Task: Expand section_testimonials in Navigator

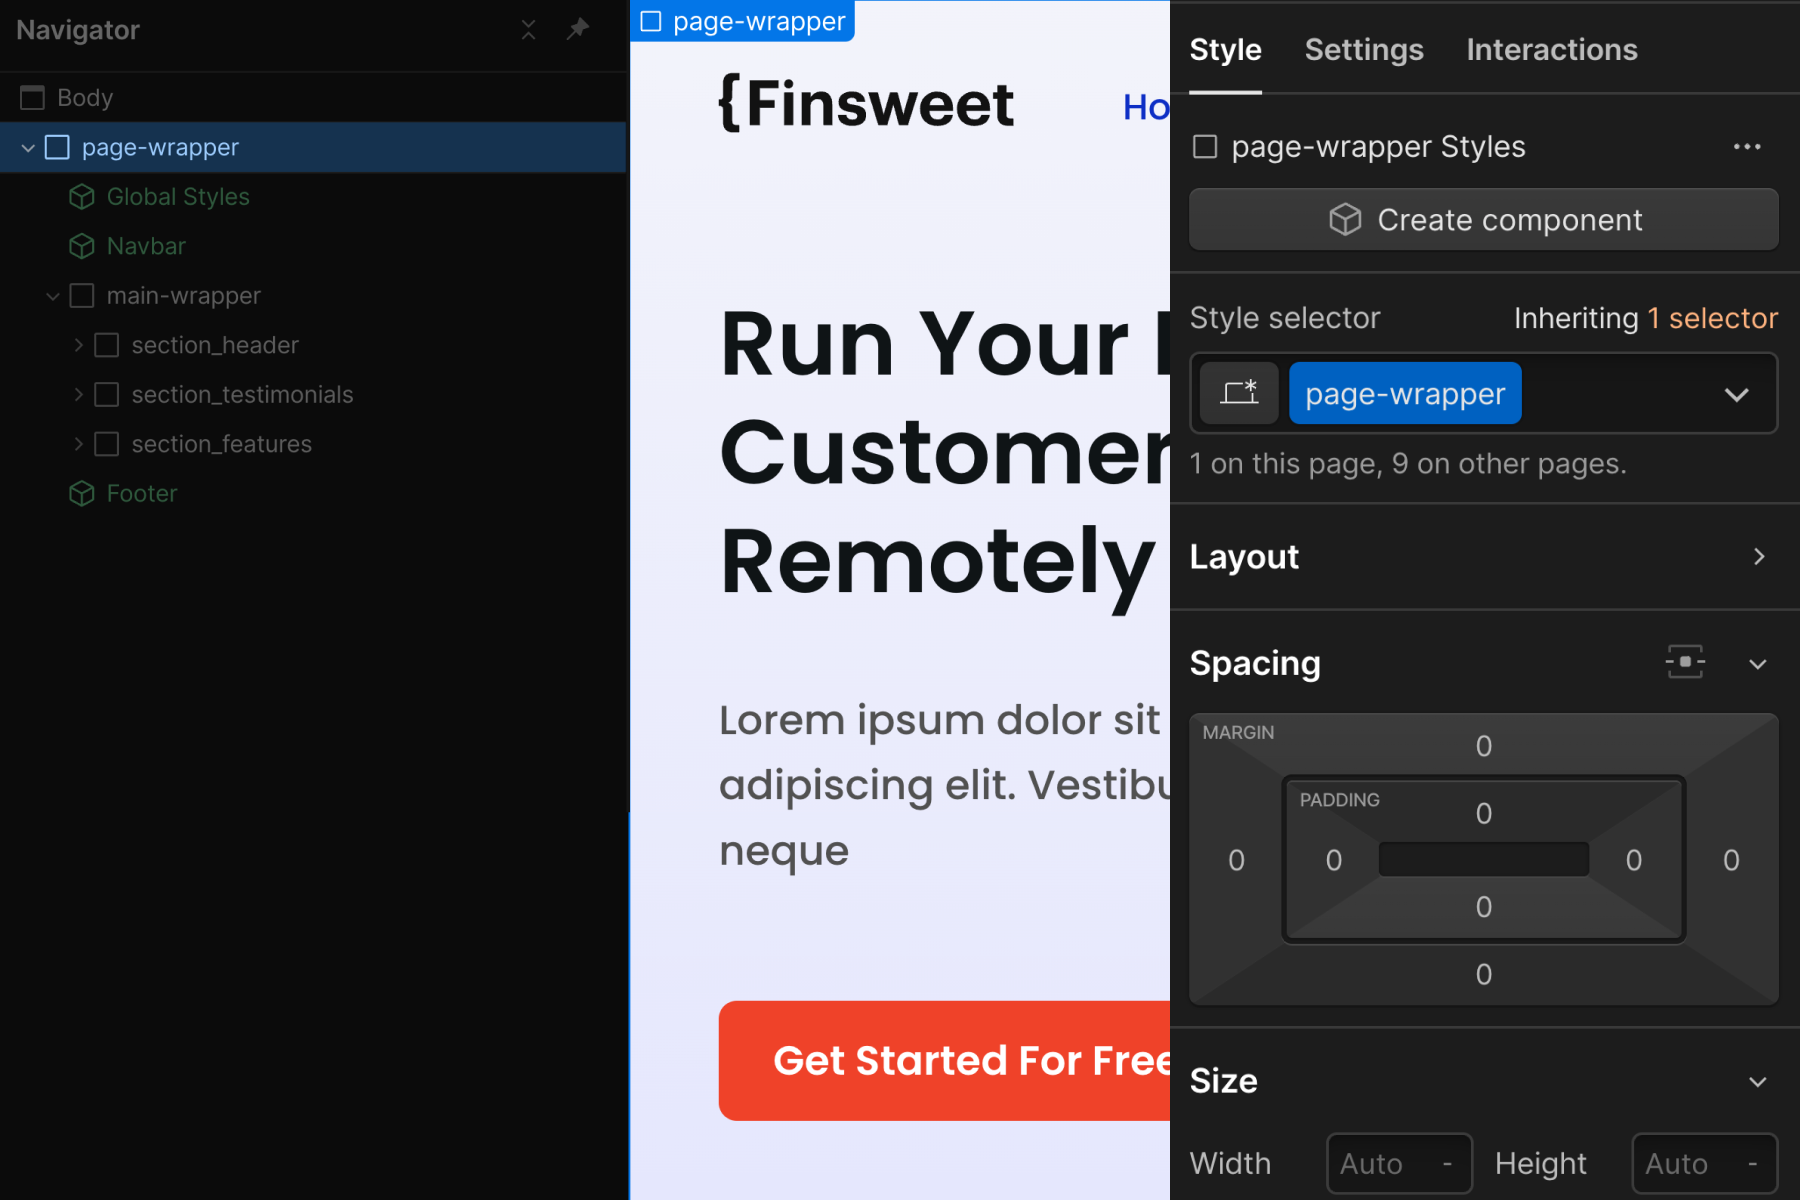Action: coord(78,394)
